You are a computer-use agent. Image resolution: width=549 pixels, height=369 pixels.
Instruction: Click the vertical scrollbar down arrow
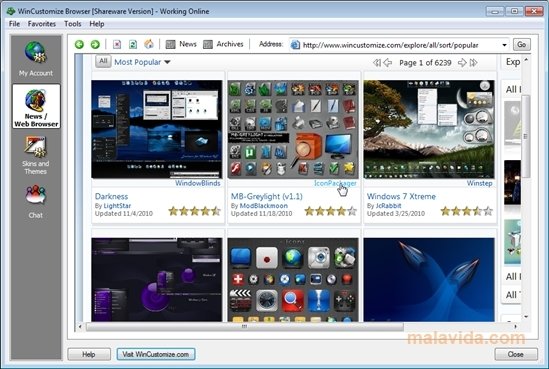pyautogui.click(x=526, y=317)
